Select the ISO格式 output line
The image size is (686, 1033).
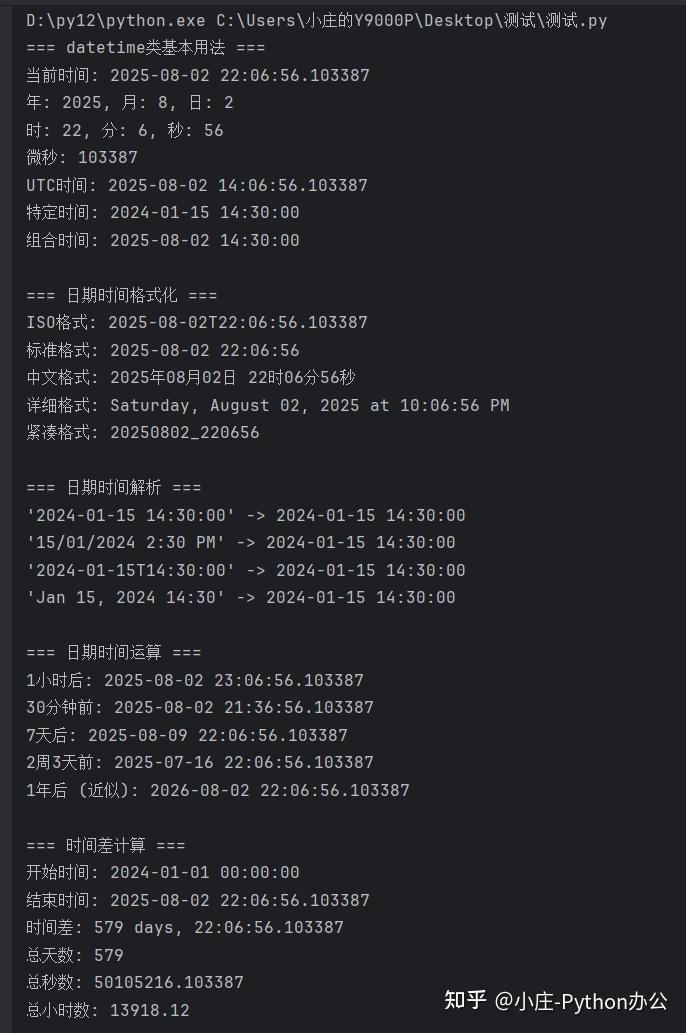pyautogui.click(x=197, y=322)
